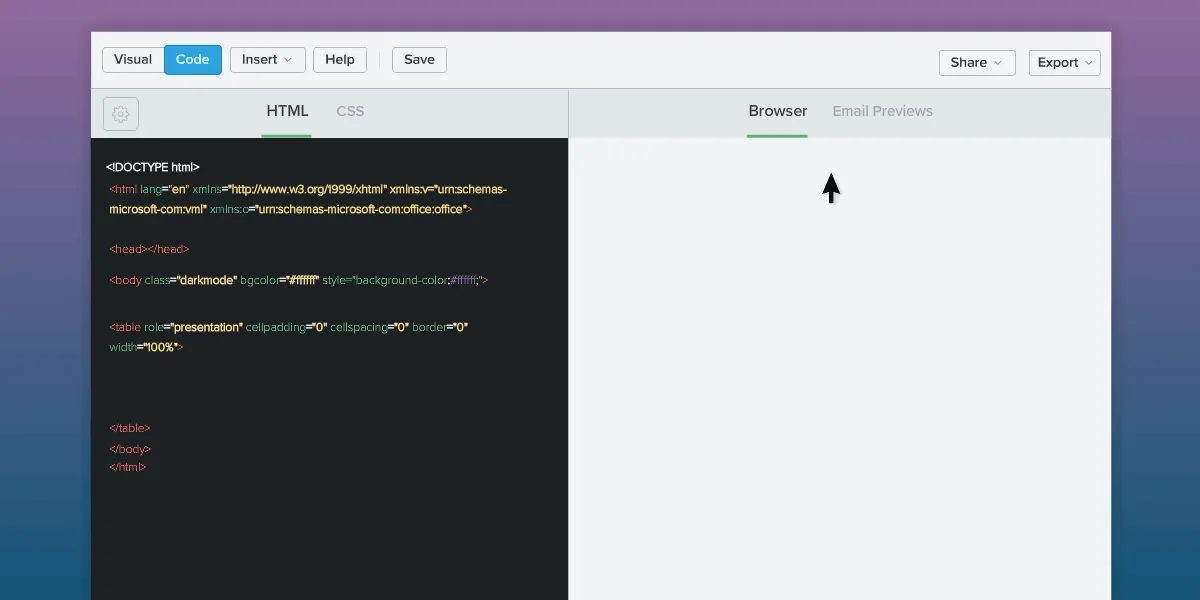Click the table role="presentation" line
This screenshot has width=1200, height=600.
pos(289,327)
